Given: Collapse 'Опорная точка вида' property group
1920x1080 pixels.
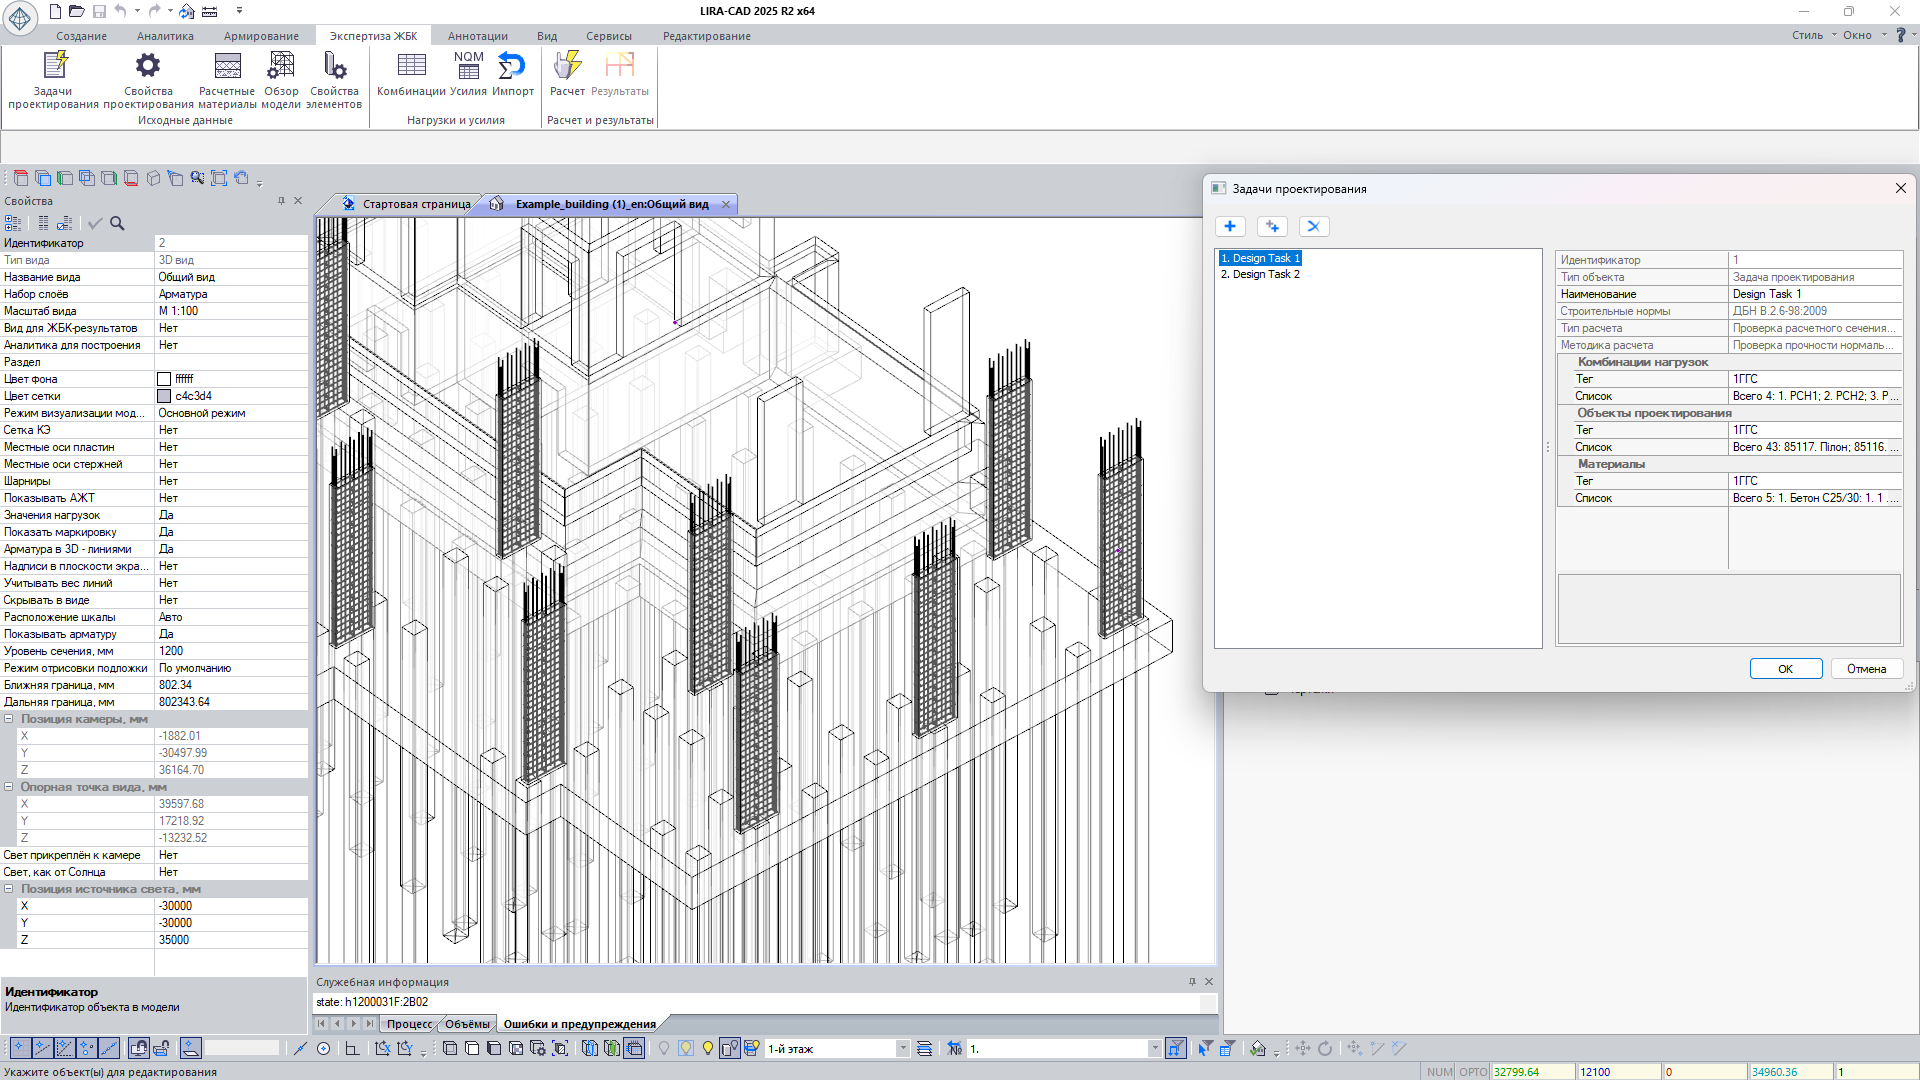Looking at the screenshot, I should pyautogui.click(x=9, y=787).
